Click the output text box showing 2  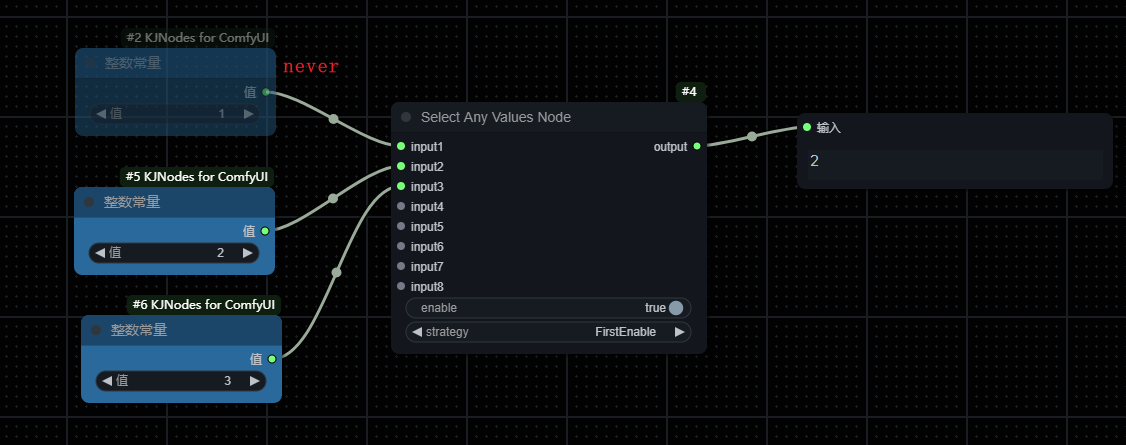tap(955, 163)
